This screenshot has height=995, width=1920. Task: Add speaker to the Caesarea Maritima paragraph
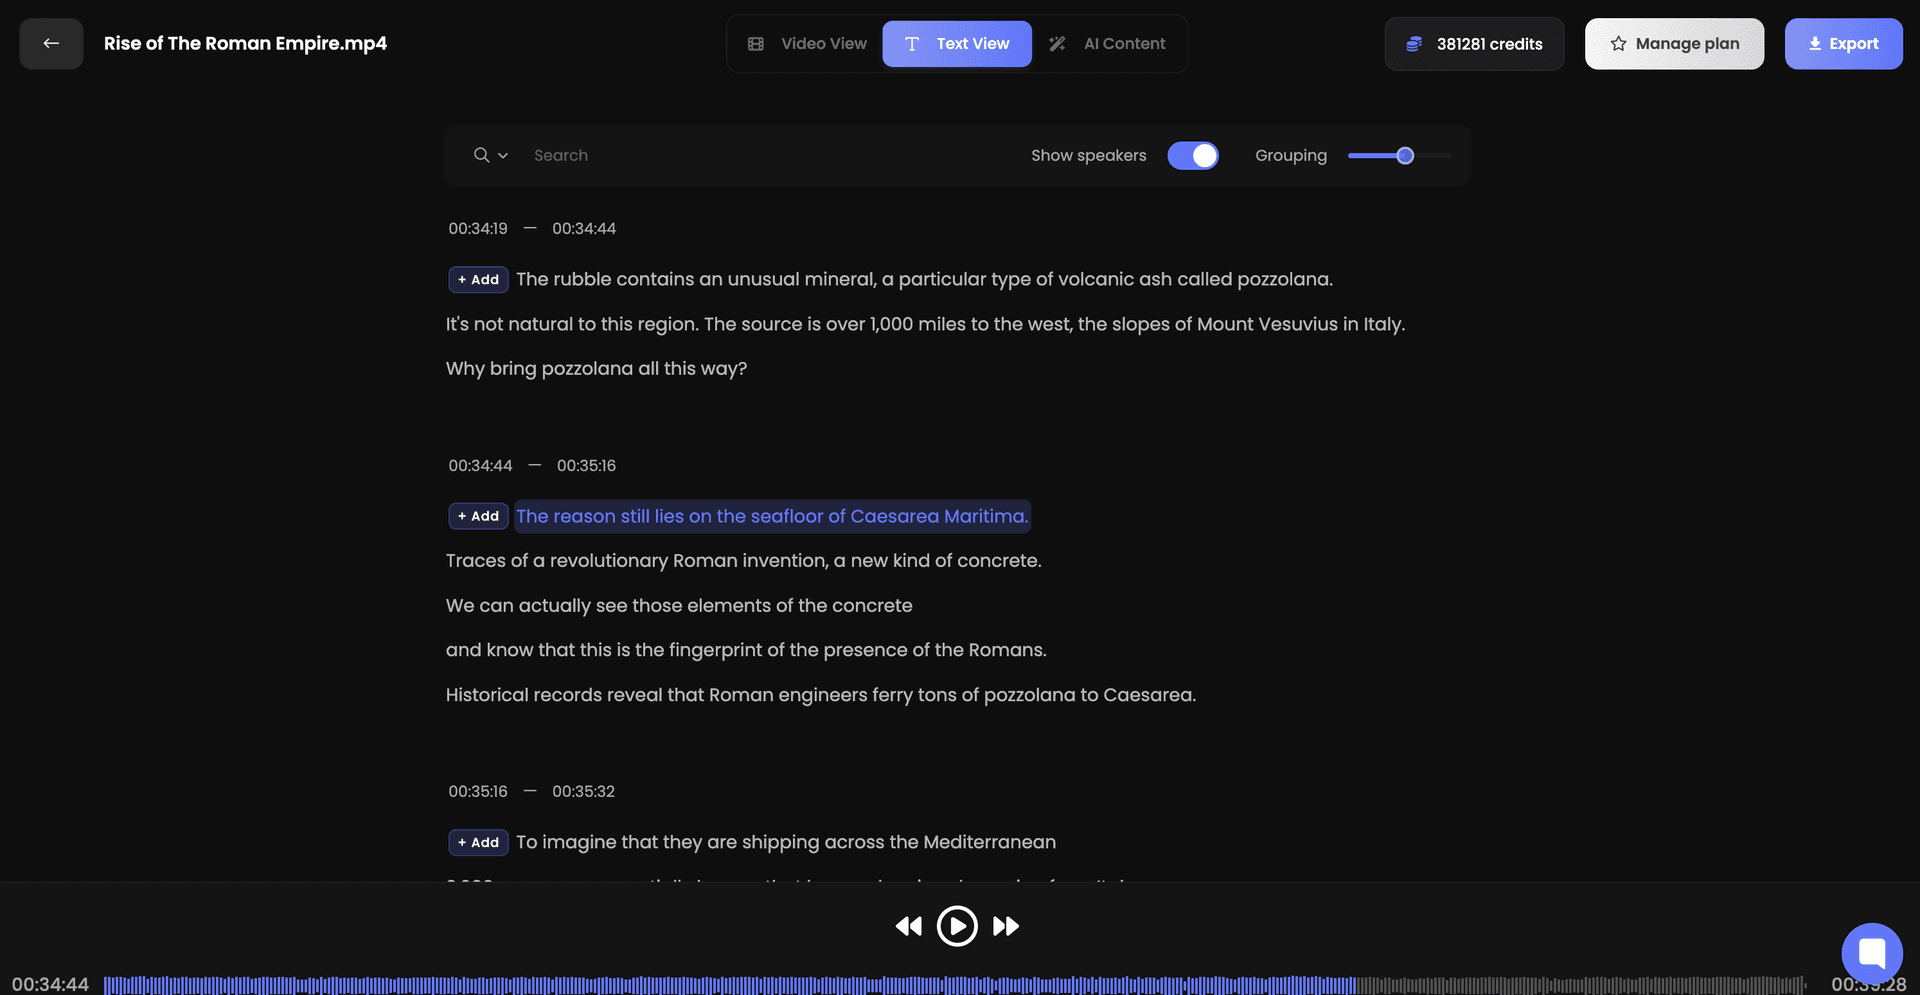[478, 516]
